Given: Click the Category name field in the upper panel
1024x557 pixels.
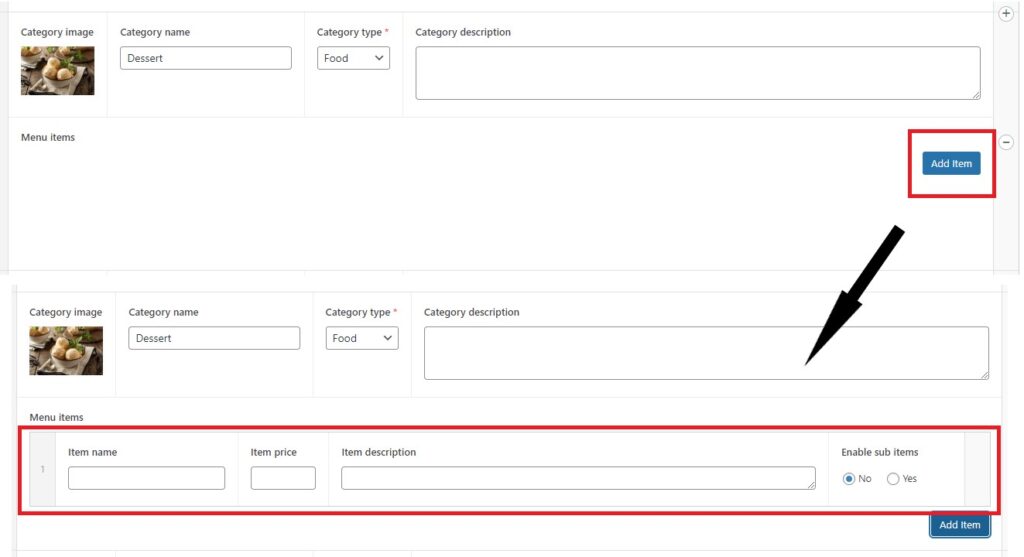Looking at the screenshot, I should (205, 58).
